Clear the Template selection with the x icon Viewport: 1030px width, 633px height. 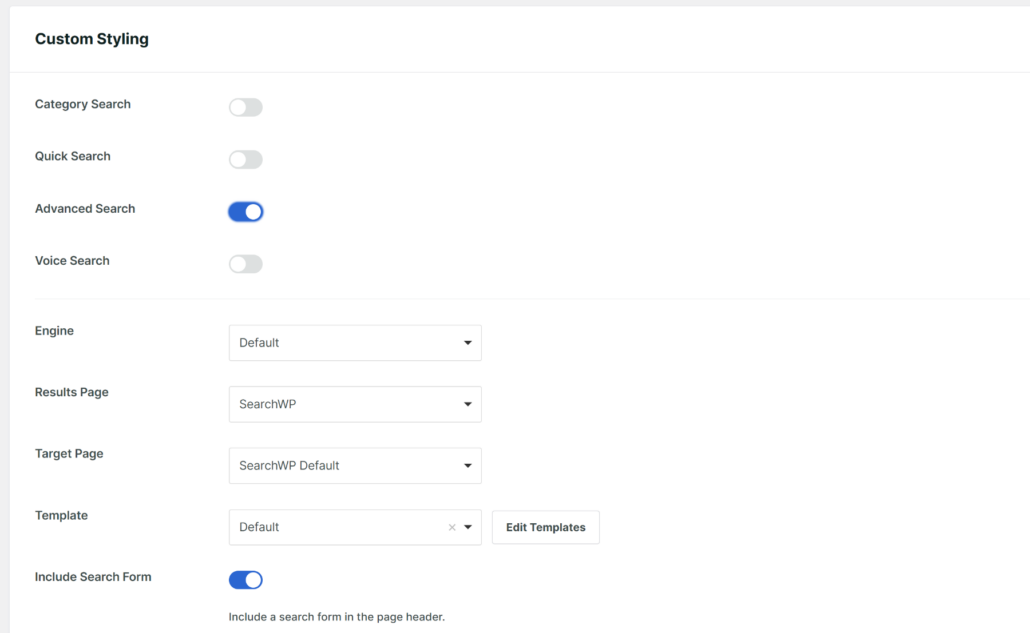click(x=452, y=527)
